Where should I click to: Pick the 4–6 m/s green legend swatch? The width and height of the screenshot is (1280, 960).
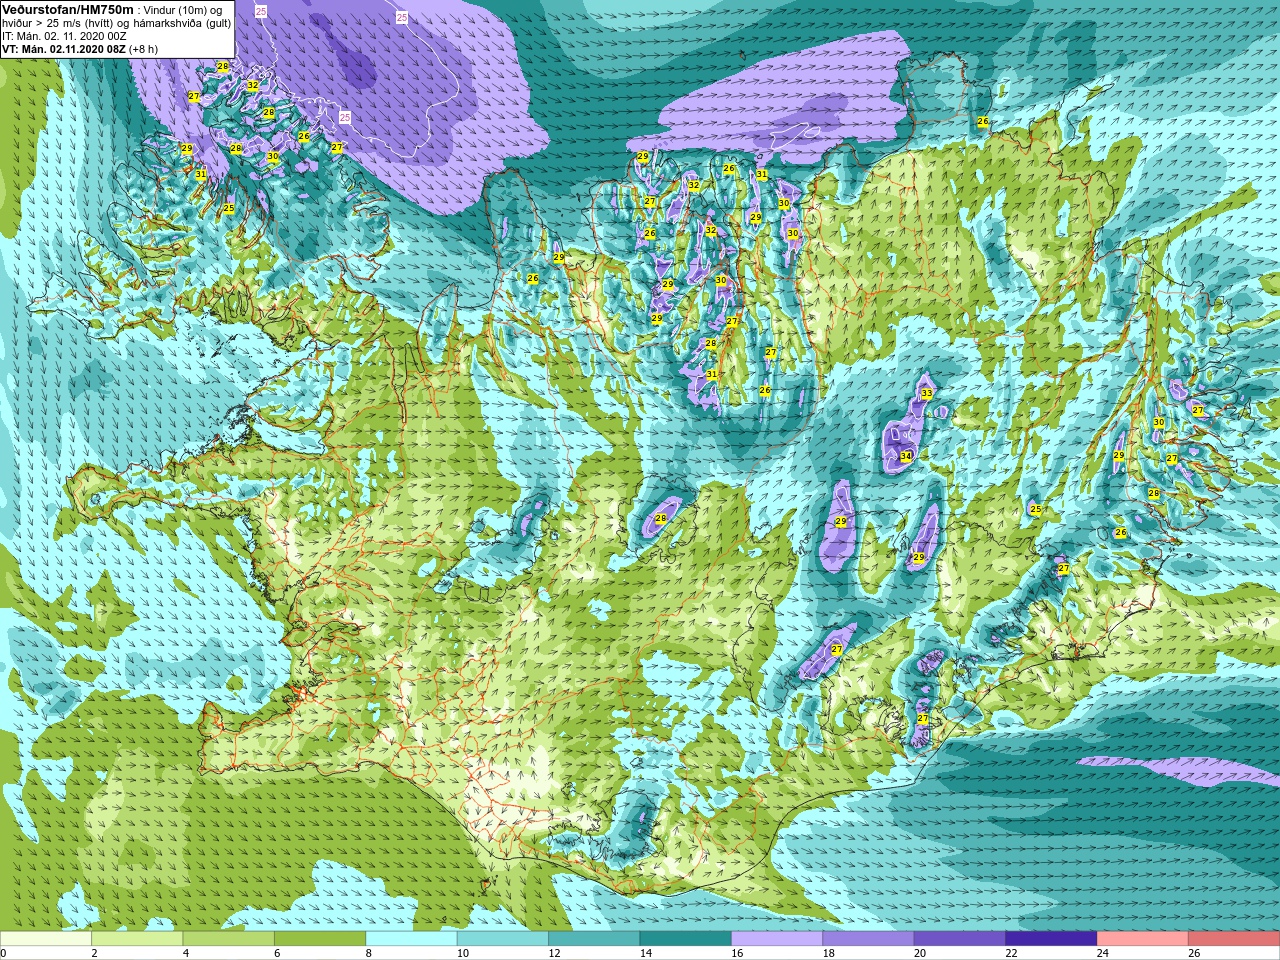pos(229,938)
